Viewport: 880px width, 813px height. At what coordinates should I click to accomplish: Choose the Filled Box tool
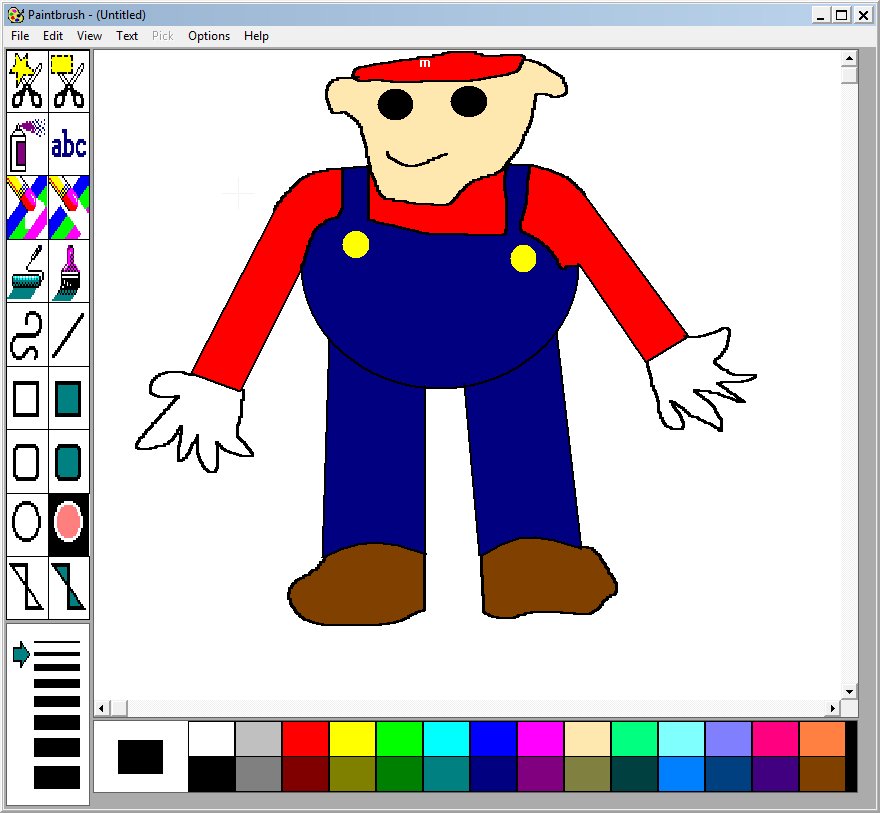pos(69,398)
